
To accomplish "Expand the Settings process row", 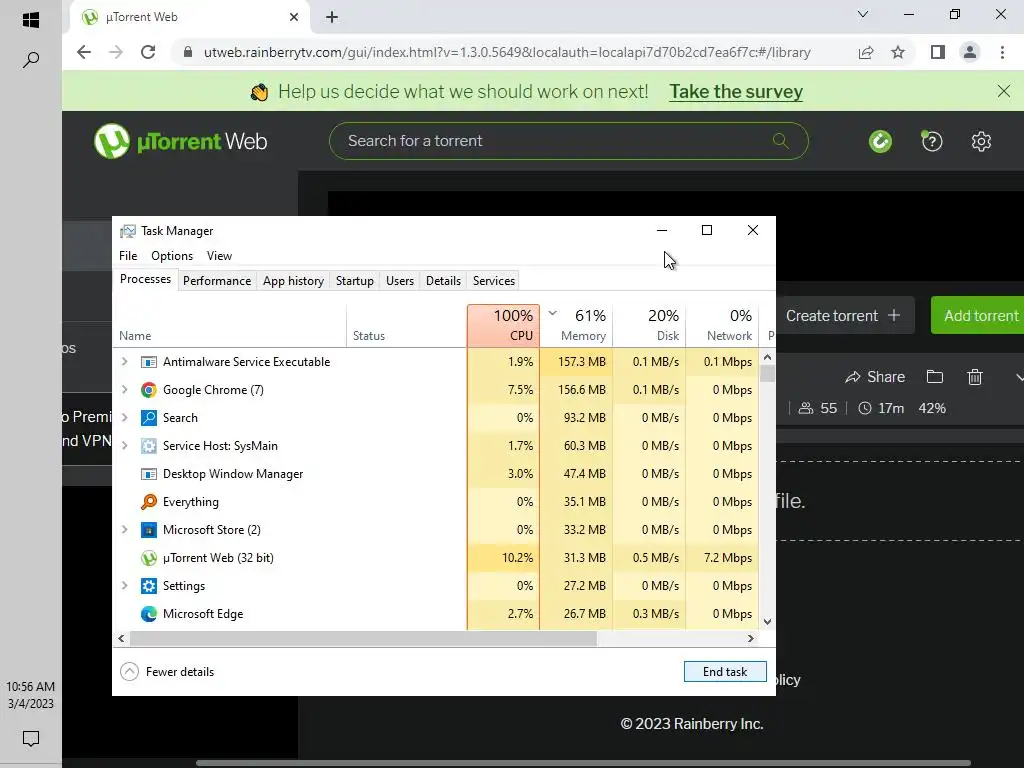I will coord(124,586).
